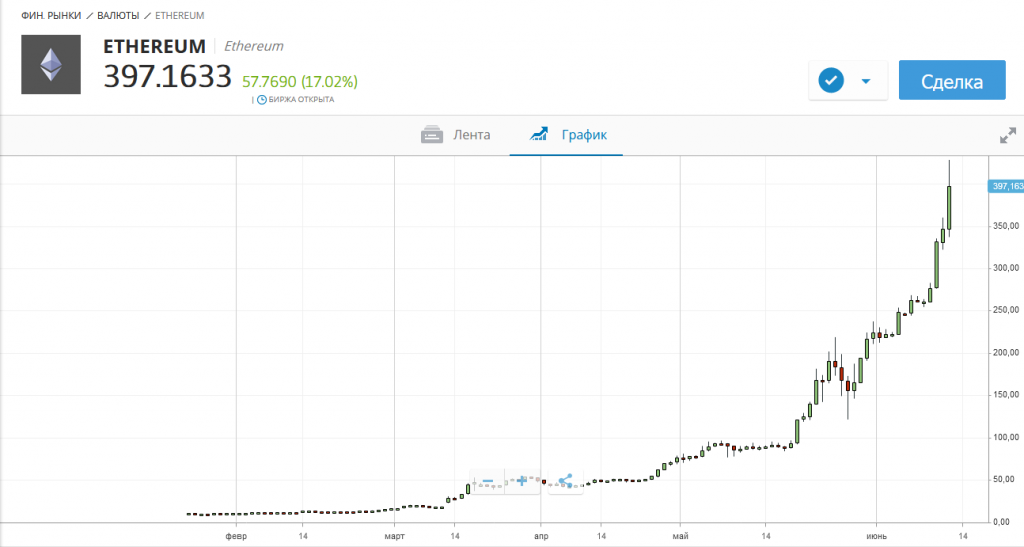Viewport: 1024px width, 547px height.
Task: Click the апр date axis label
Action: 541,537
